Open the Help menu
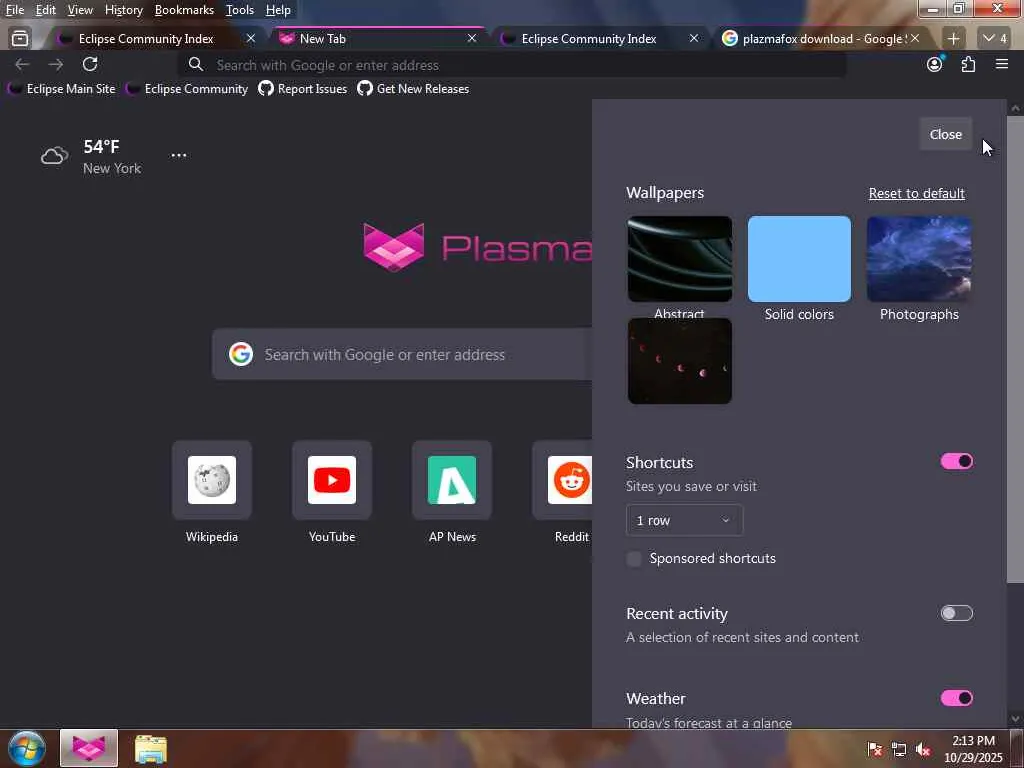Image resolution: width=1024 pixels, height=768 pixels. point(278,10)
